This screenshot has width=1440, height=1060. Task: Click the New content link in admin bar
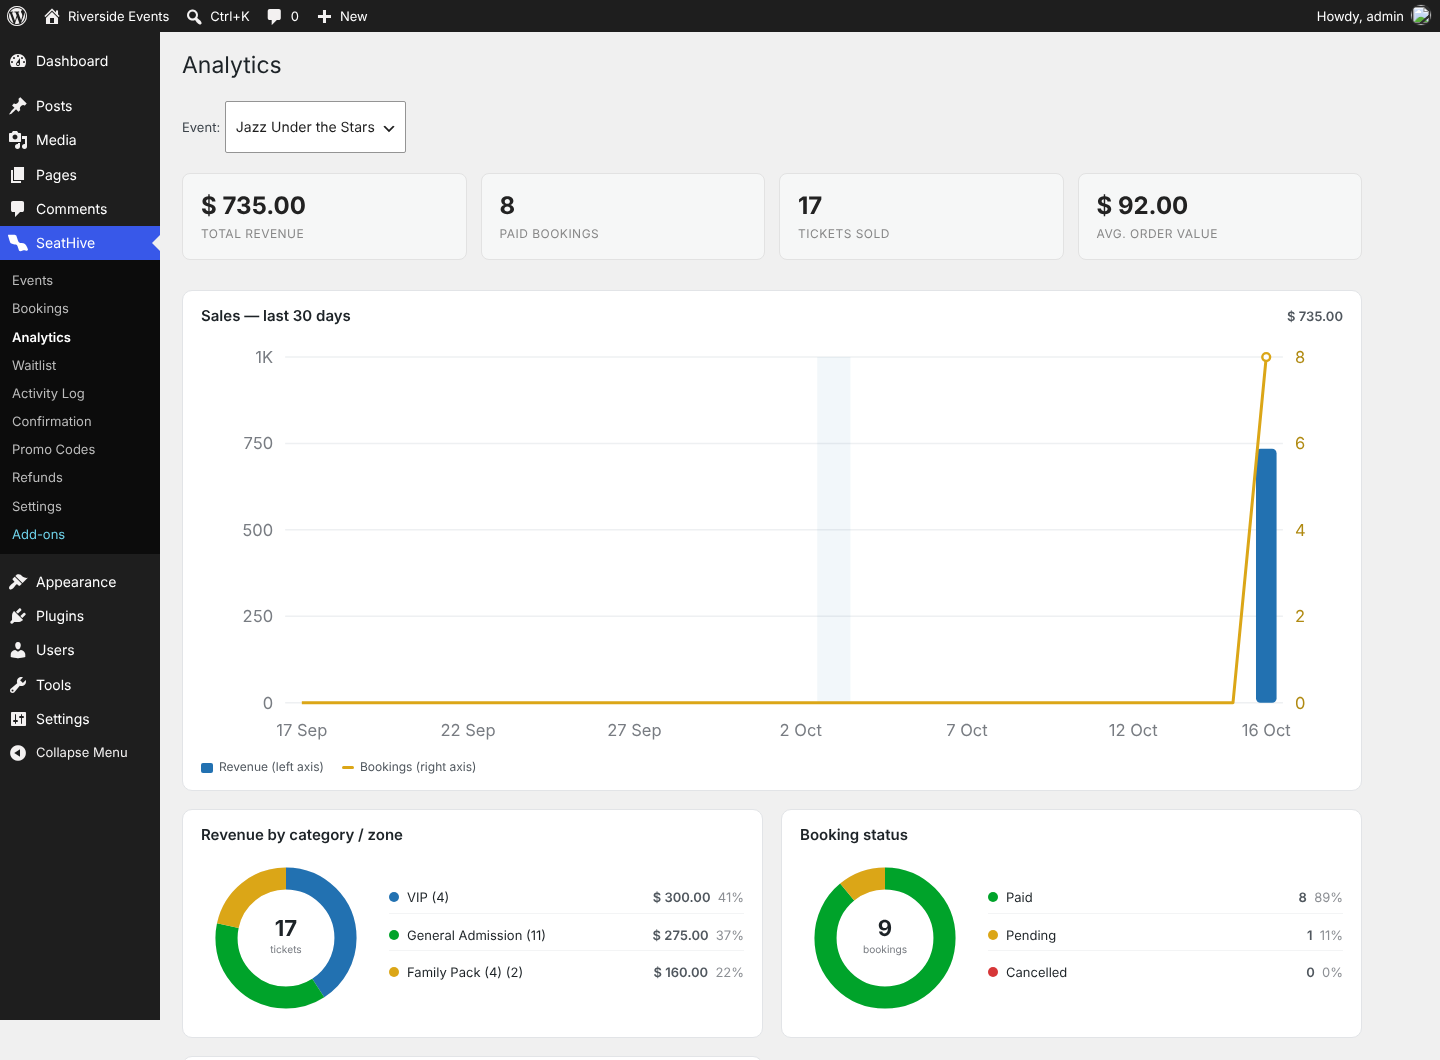353,16
